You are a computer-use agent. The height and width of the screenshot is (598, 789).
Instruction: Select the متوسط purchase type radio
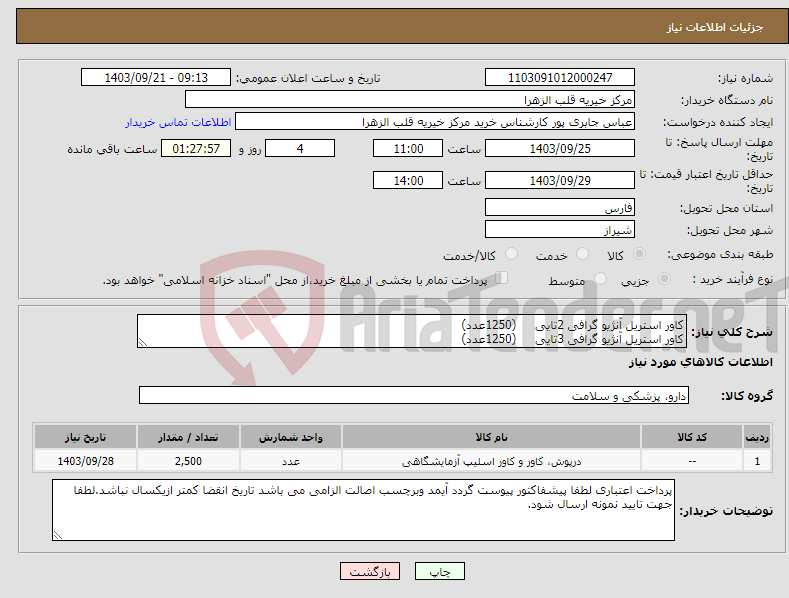(600, 278)
